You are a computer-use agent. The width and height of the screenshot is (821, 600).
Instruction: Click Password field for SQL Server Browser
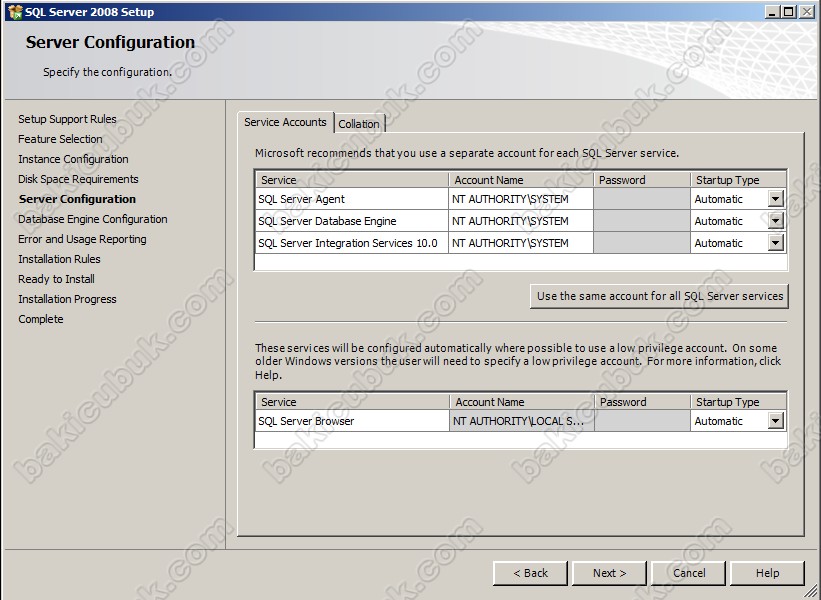(x=642, y=421)
